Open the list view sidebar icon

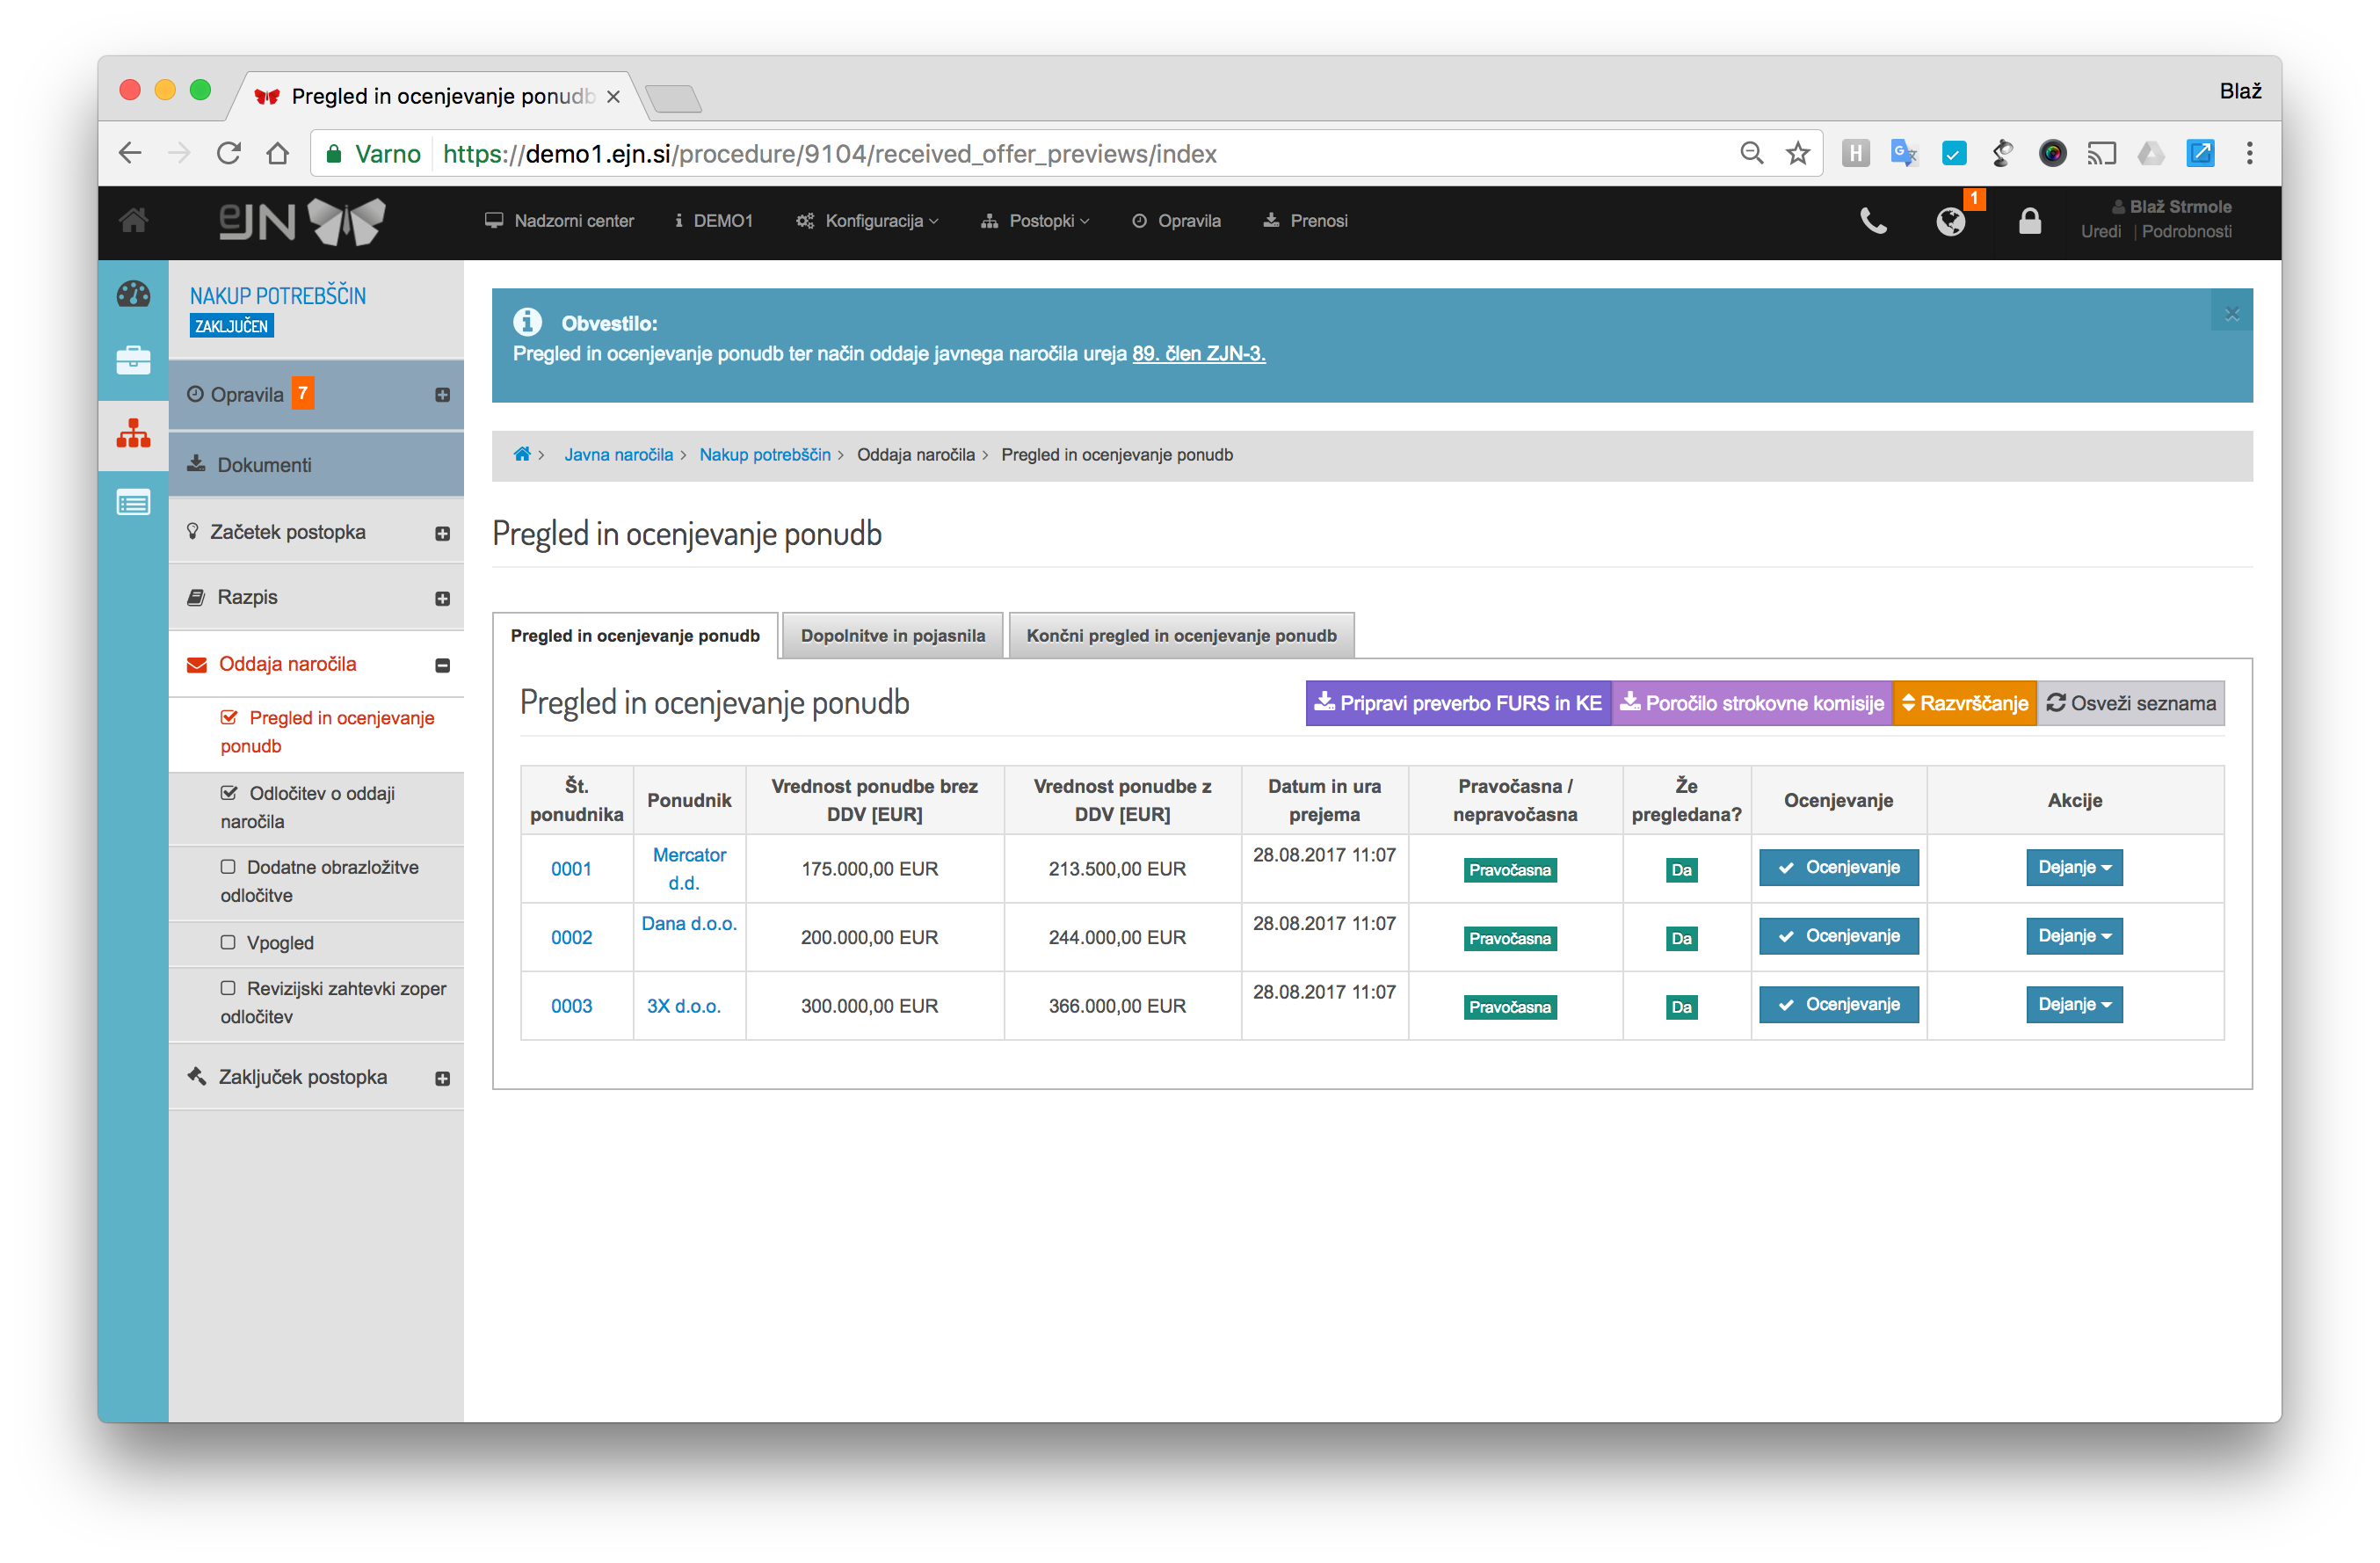point(133,503)
